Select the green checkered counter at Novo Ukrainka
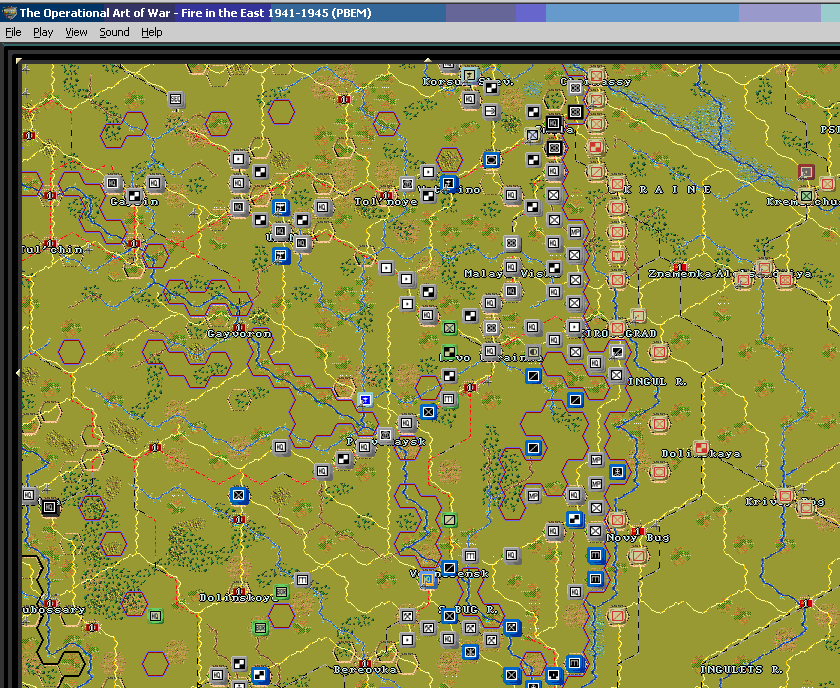The image size is (840, 688). point(449,352)
